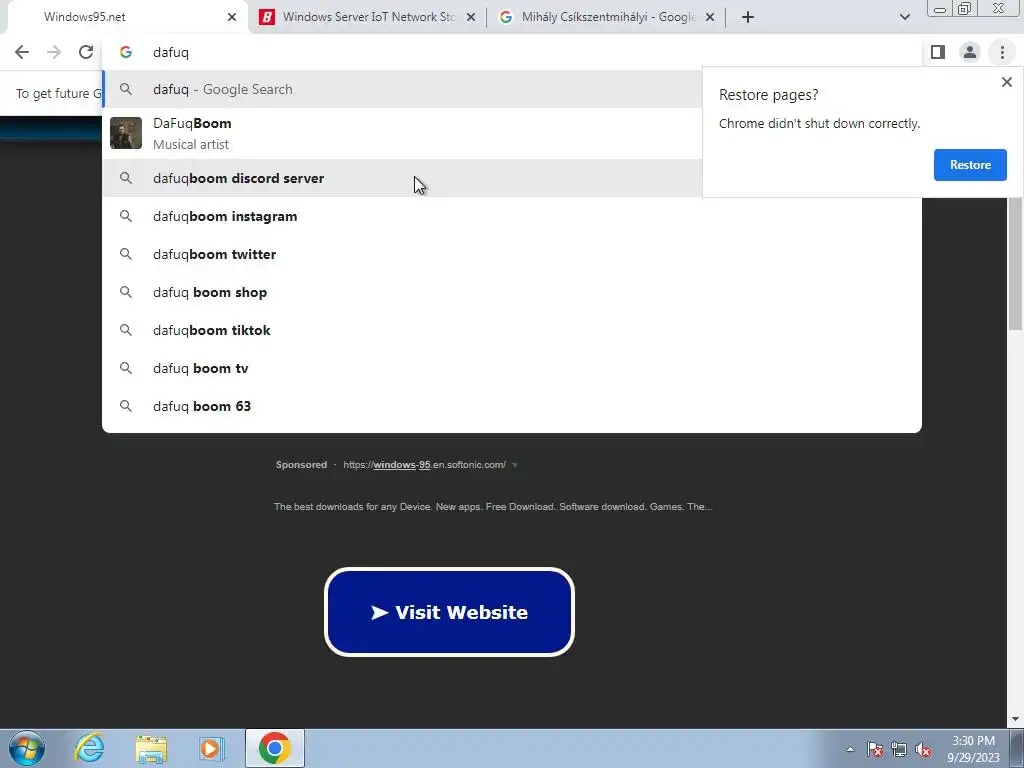This screenshot has height=768, width=1024.
Task: Click the network status tray icon
Action: click(899, 749)
